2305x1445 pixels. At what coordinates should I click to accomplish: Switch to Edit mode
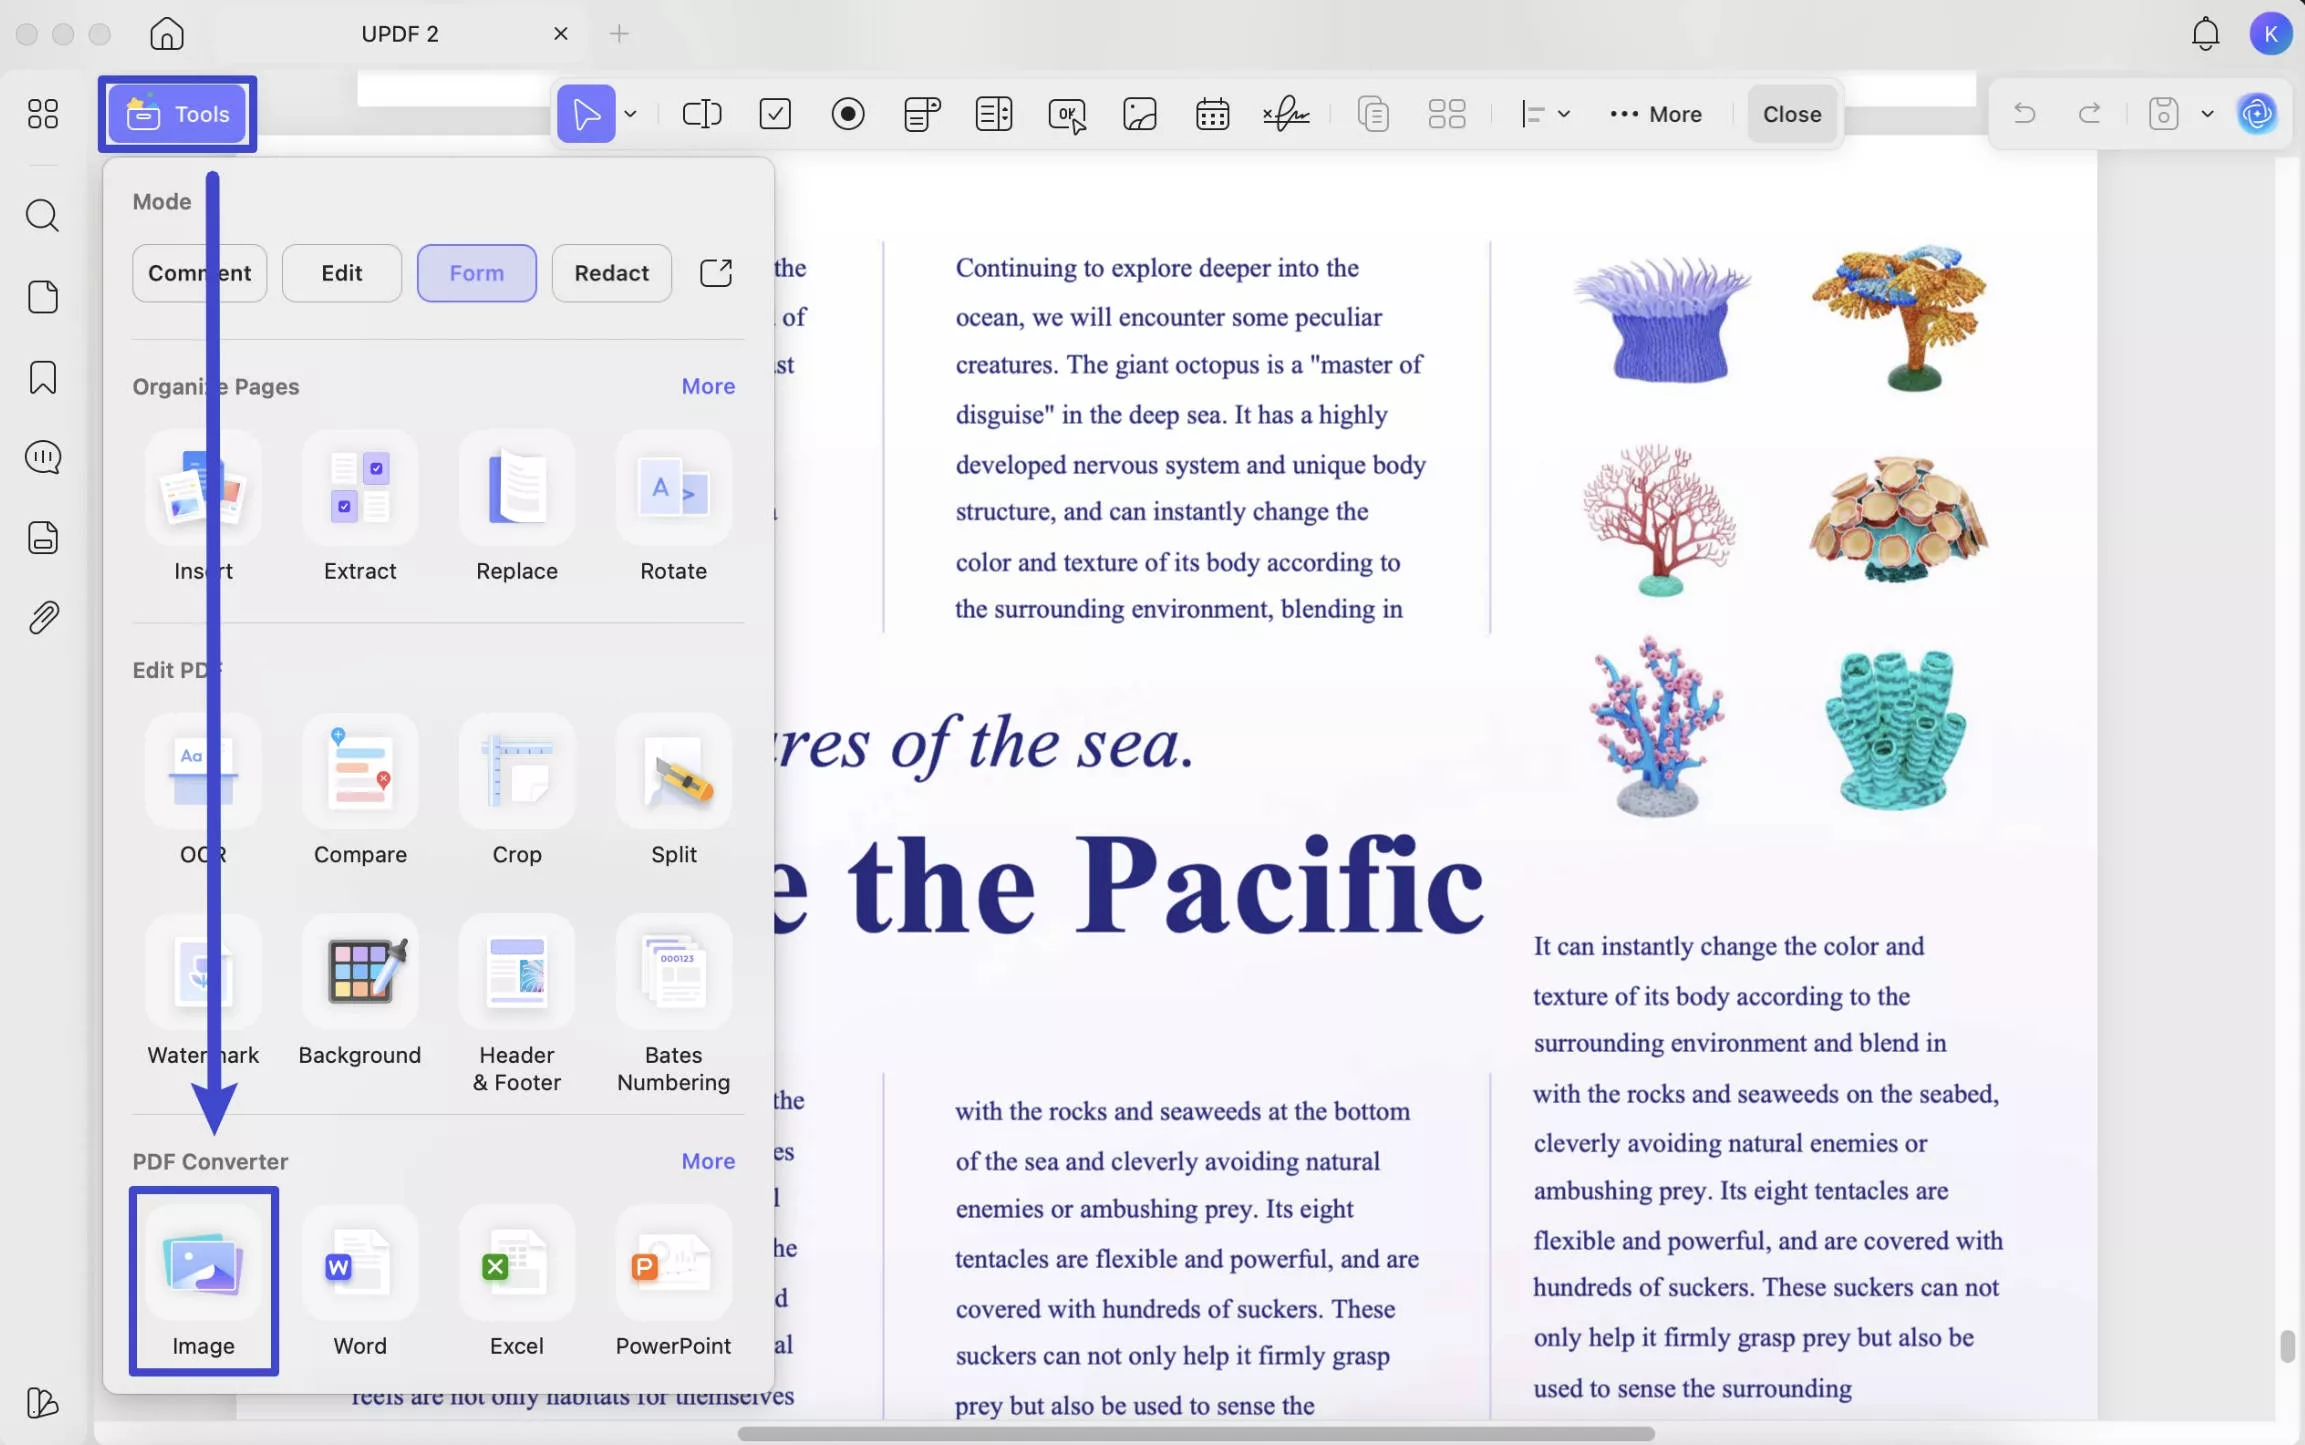341,273
